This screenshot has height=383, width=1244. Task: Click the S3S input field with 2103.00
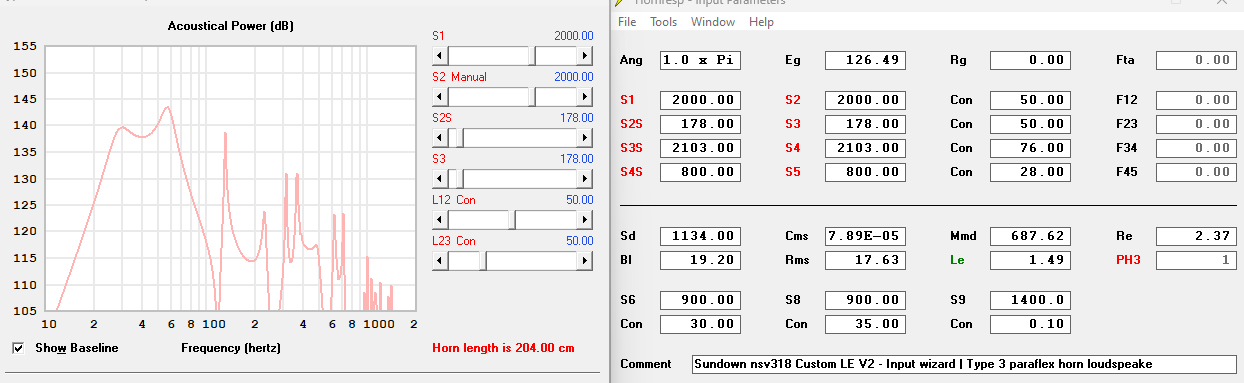pos(700,148)
